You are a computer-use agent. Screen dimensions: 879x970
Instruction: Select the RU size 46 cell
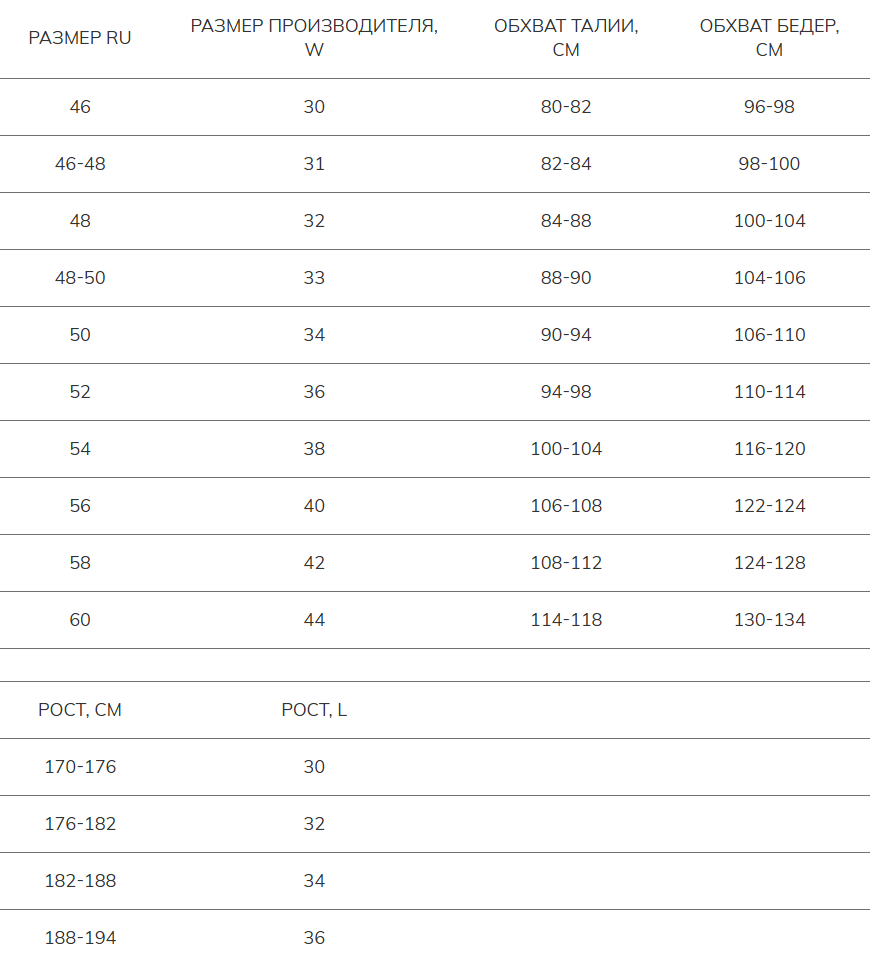[80, 107]
